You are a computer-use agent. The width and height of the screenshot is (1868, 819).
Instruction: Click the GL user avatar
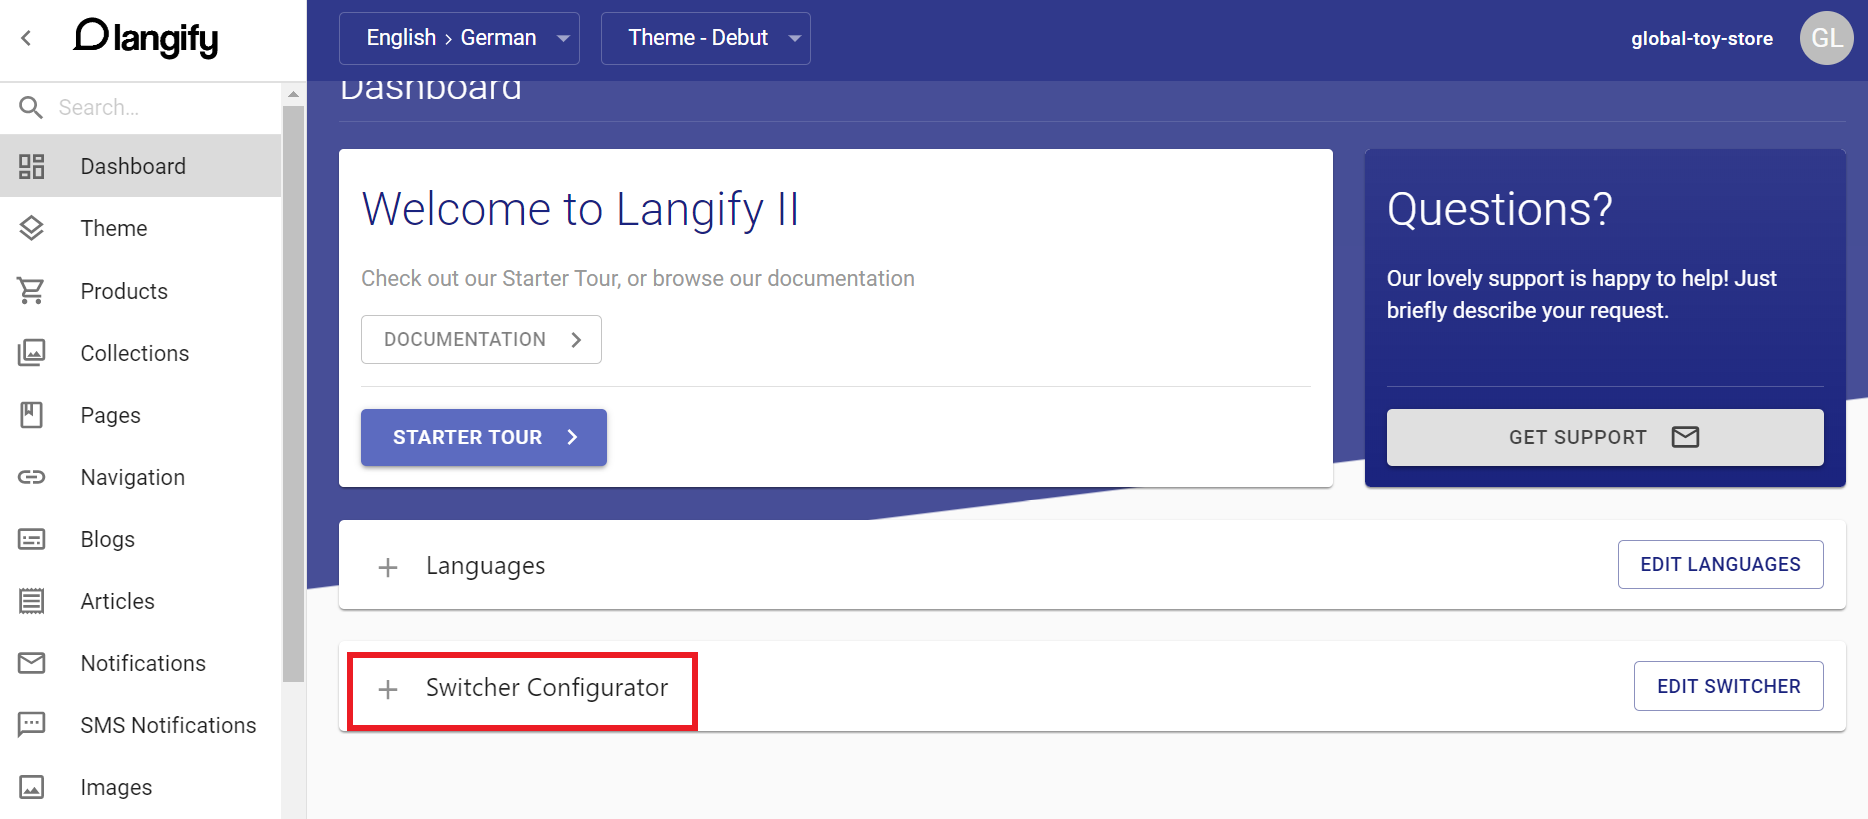(x=1826, y=38)
